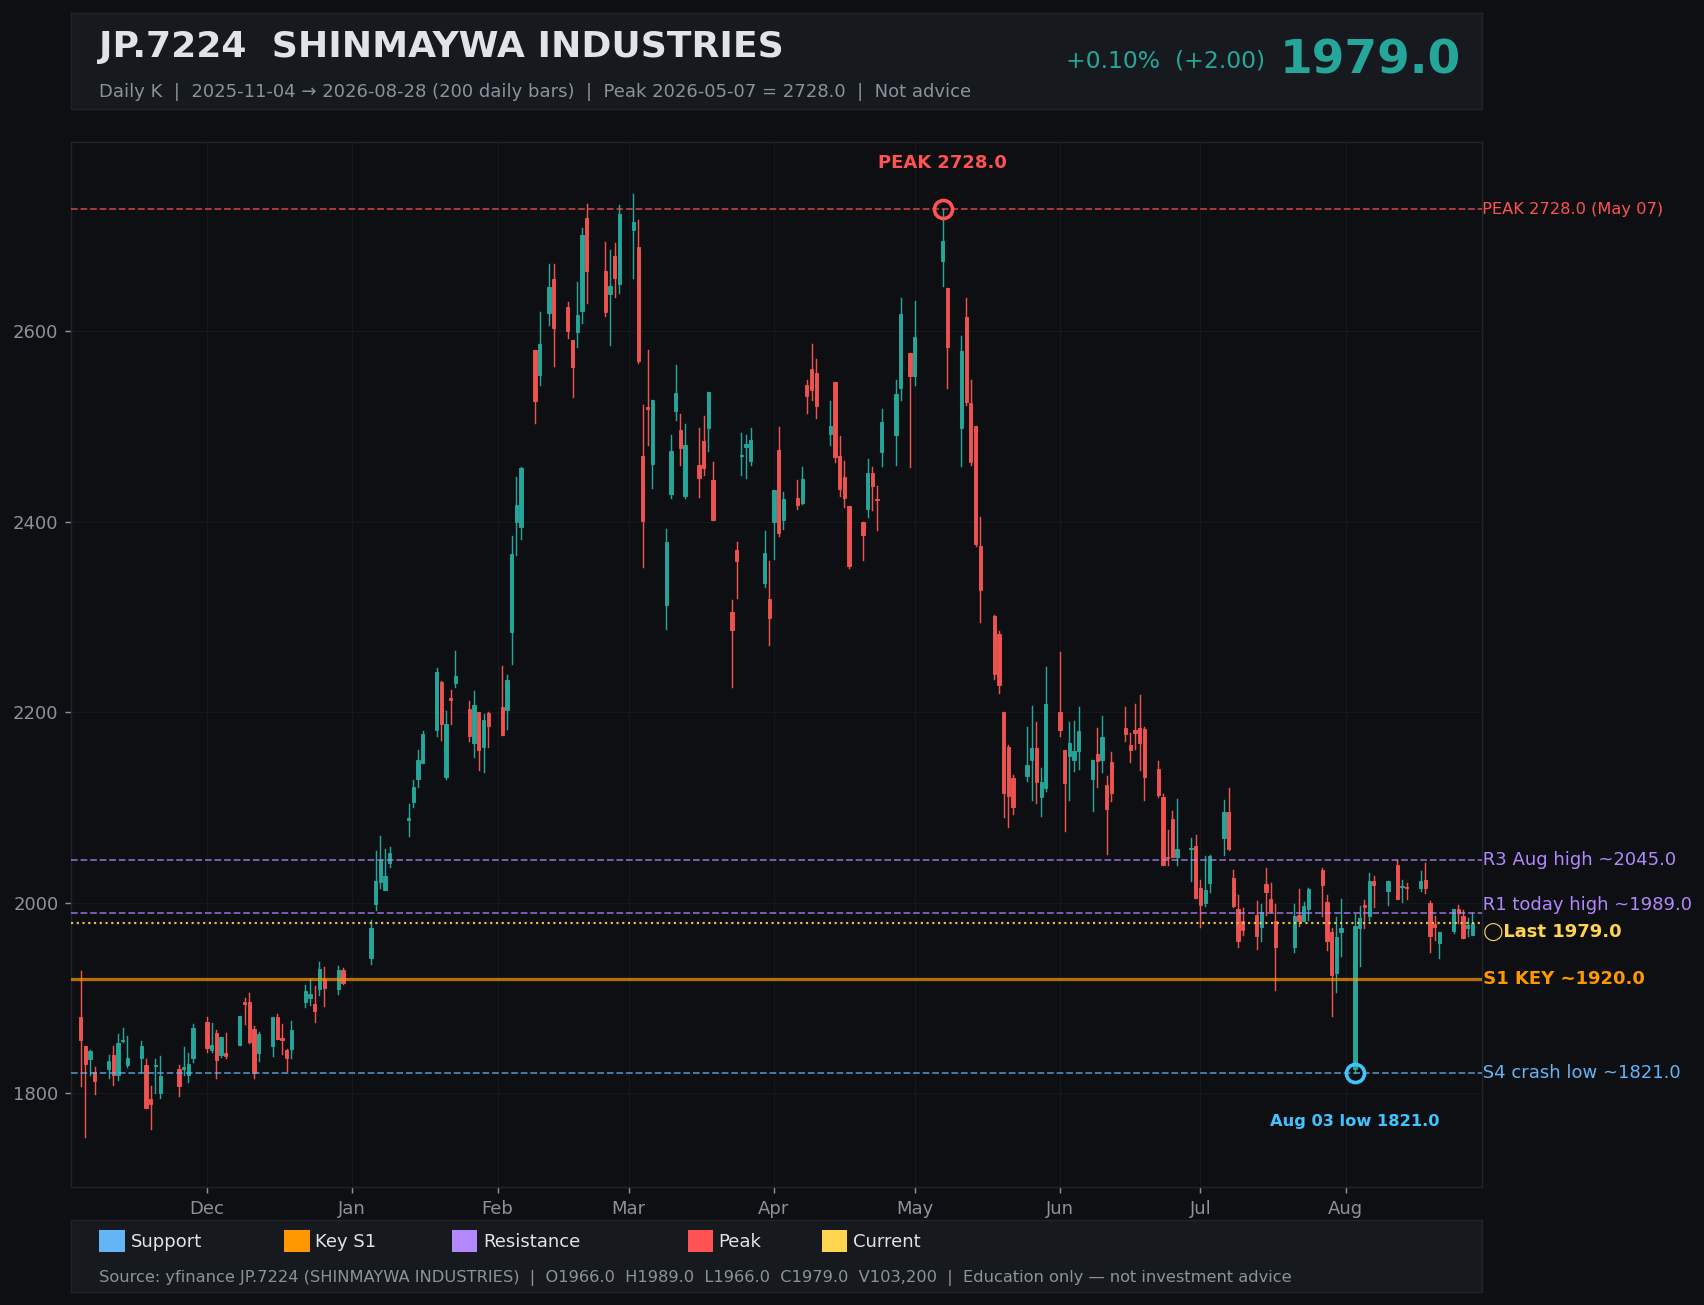
Task: Click the +0.10% (+2.00) change value
Action: [1165, 60]
